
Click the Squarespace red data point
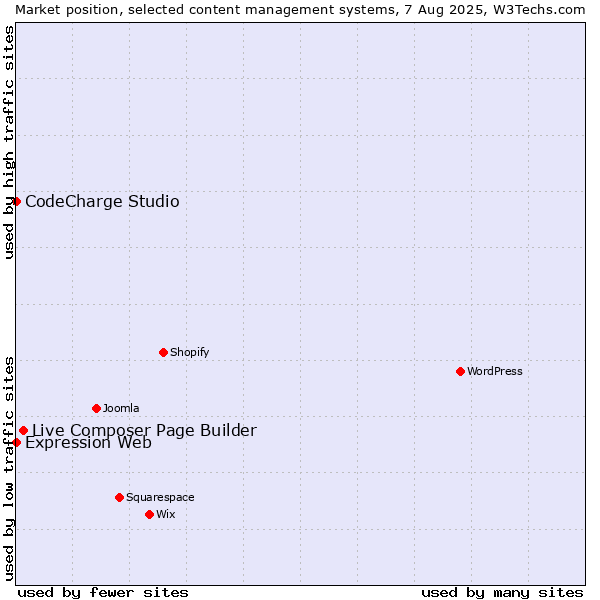pos(119,497)
